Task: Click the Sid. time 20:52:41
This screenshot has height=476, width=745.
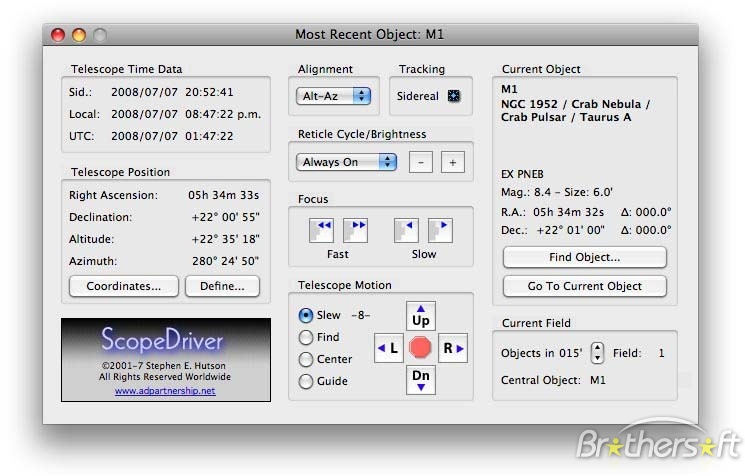Action: coord(209,92)
